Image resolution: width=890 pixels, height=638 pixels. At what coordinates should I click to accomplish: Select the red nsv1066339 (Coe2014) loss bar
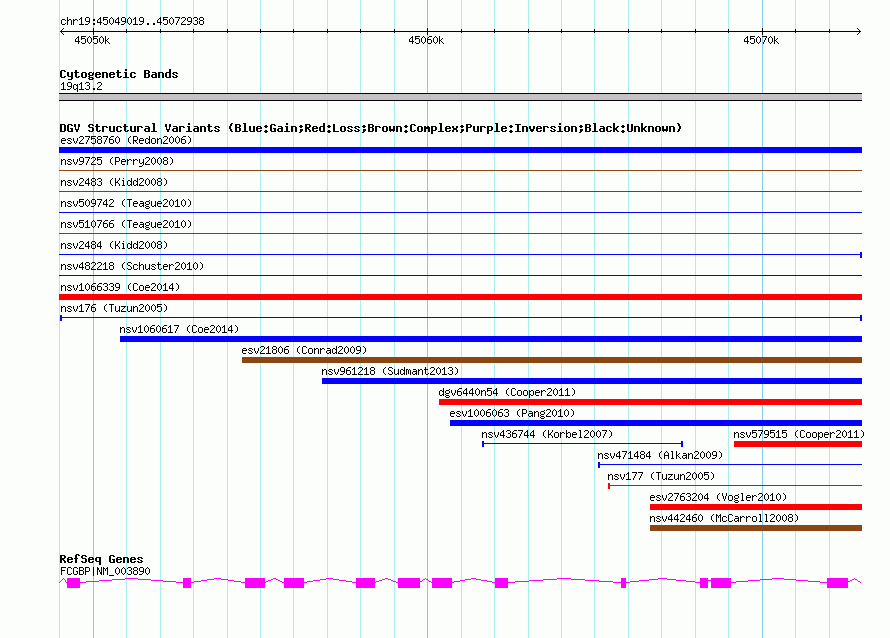tap(460, 297)
